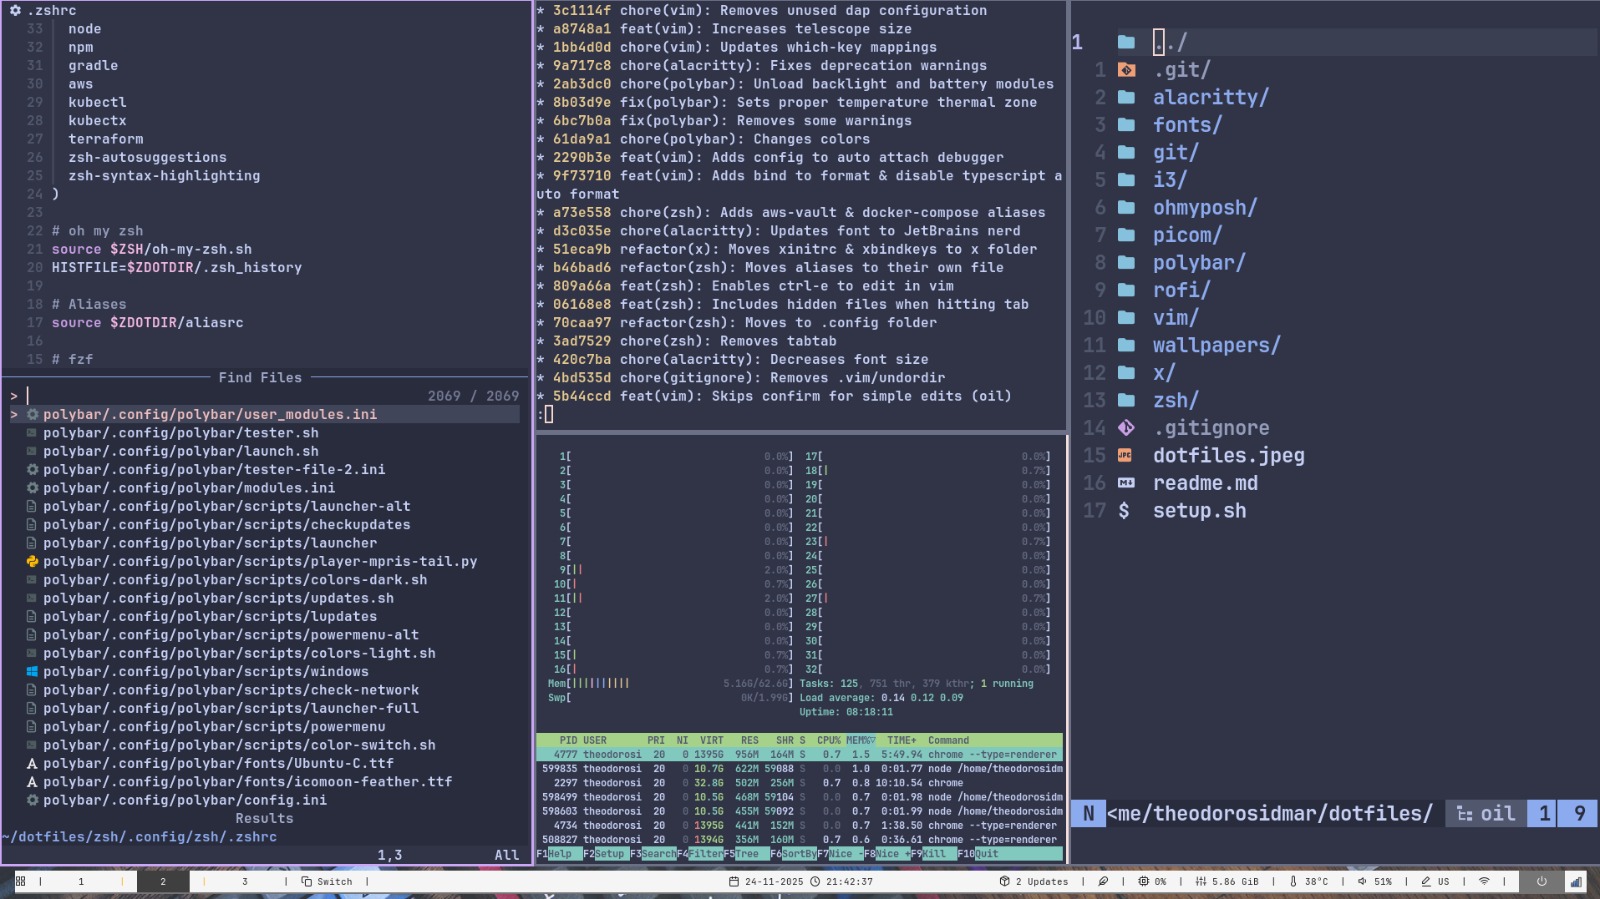Click the folder icon next to alacritty/

pos(1126,97)
